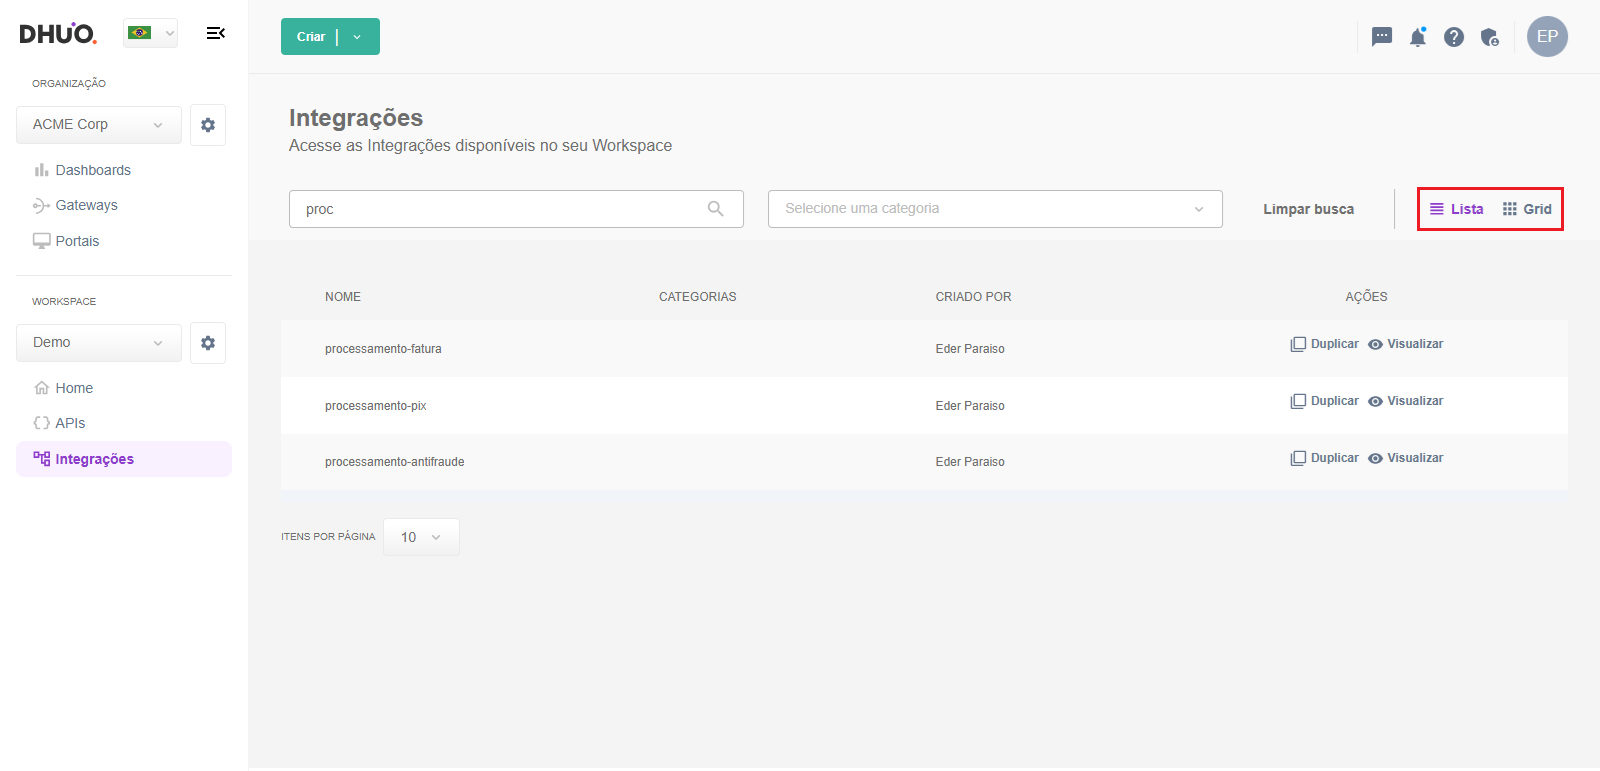Open Selecione uma categoria dropdown
The height and width of the screenshot is (771, 1600).
pos(995,209)
